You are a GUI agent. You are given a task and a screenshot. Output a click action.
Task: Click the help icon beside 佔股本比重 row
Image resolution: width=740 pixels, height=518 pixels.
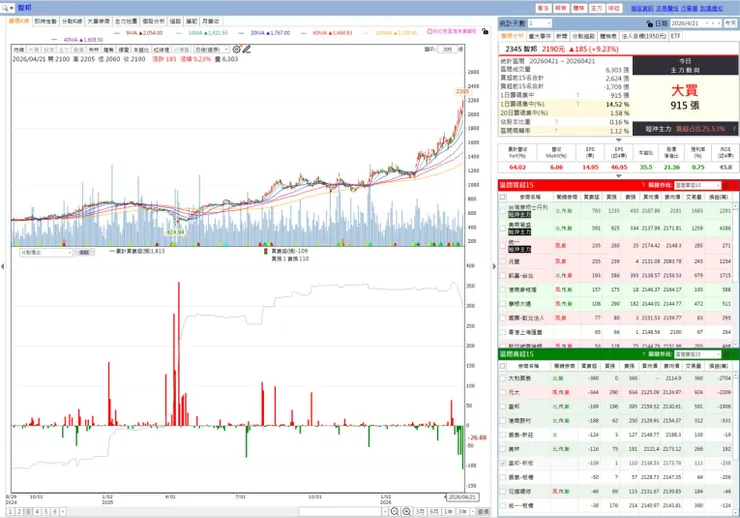click(556, 122)
